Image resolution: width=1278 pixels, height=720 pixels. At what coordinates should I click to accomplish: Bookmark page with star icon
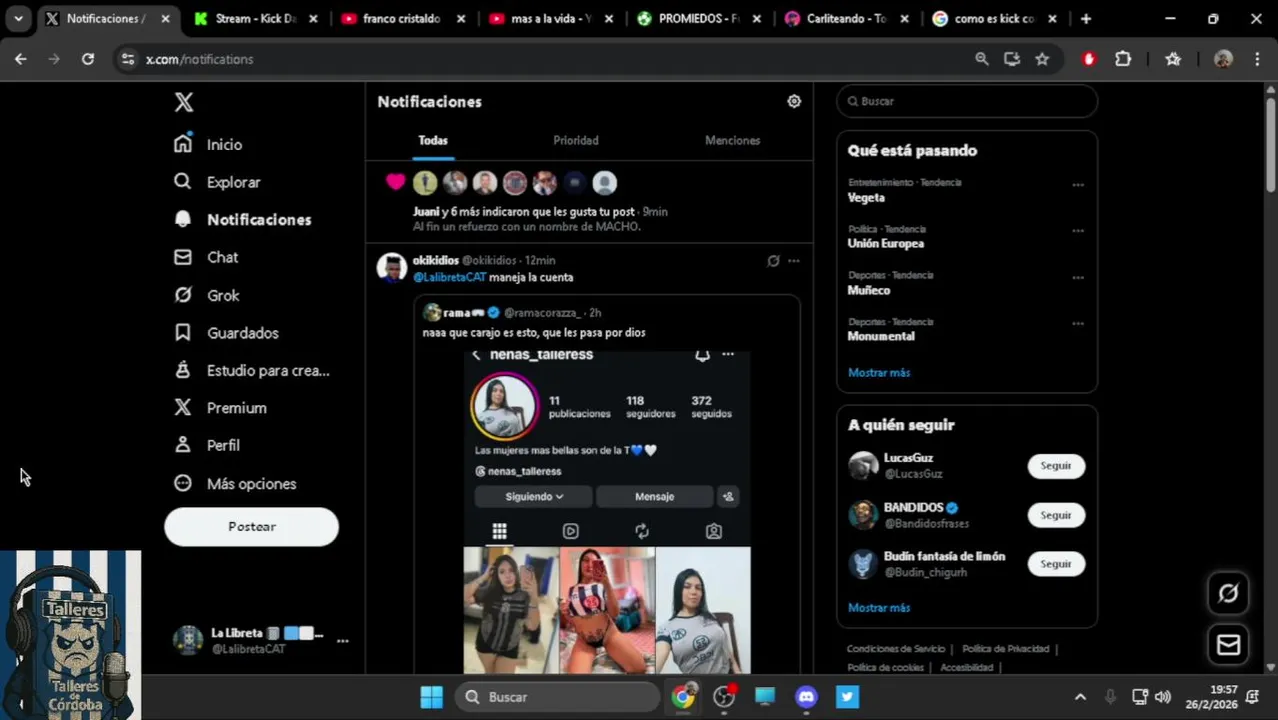point(1042,59)
